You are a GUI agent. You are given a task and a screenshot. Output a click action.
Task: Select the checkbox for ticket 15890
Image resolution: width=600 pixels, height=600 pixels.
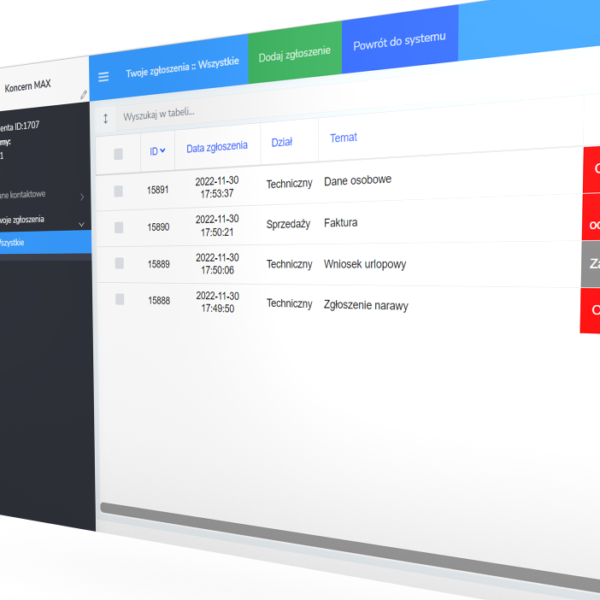tap(118, 227)
